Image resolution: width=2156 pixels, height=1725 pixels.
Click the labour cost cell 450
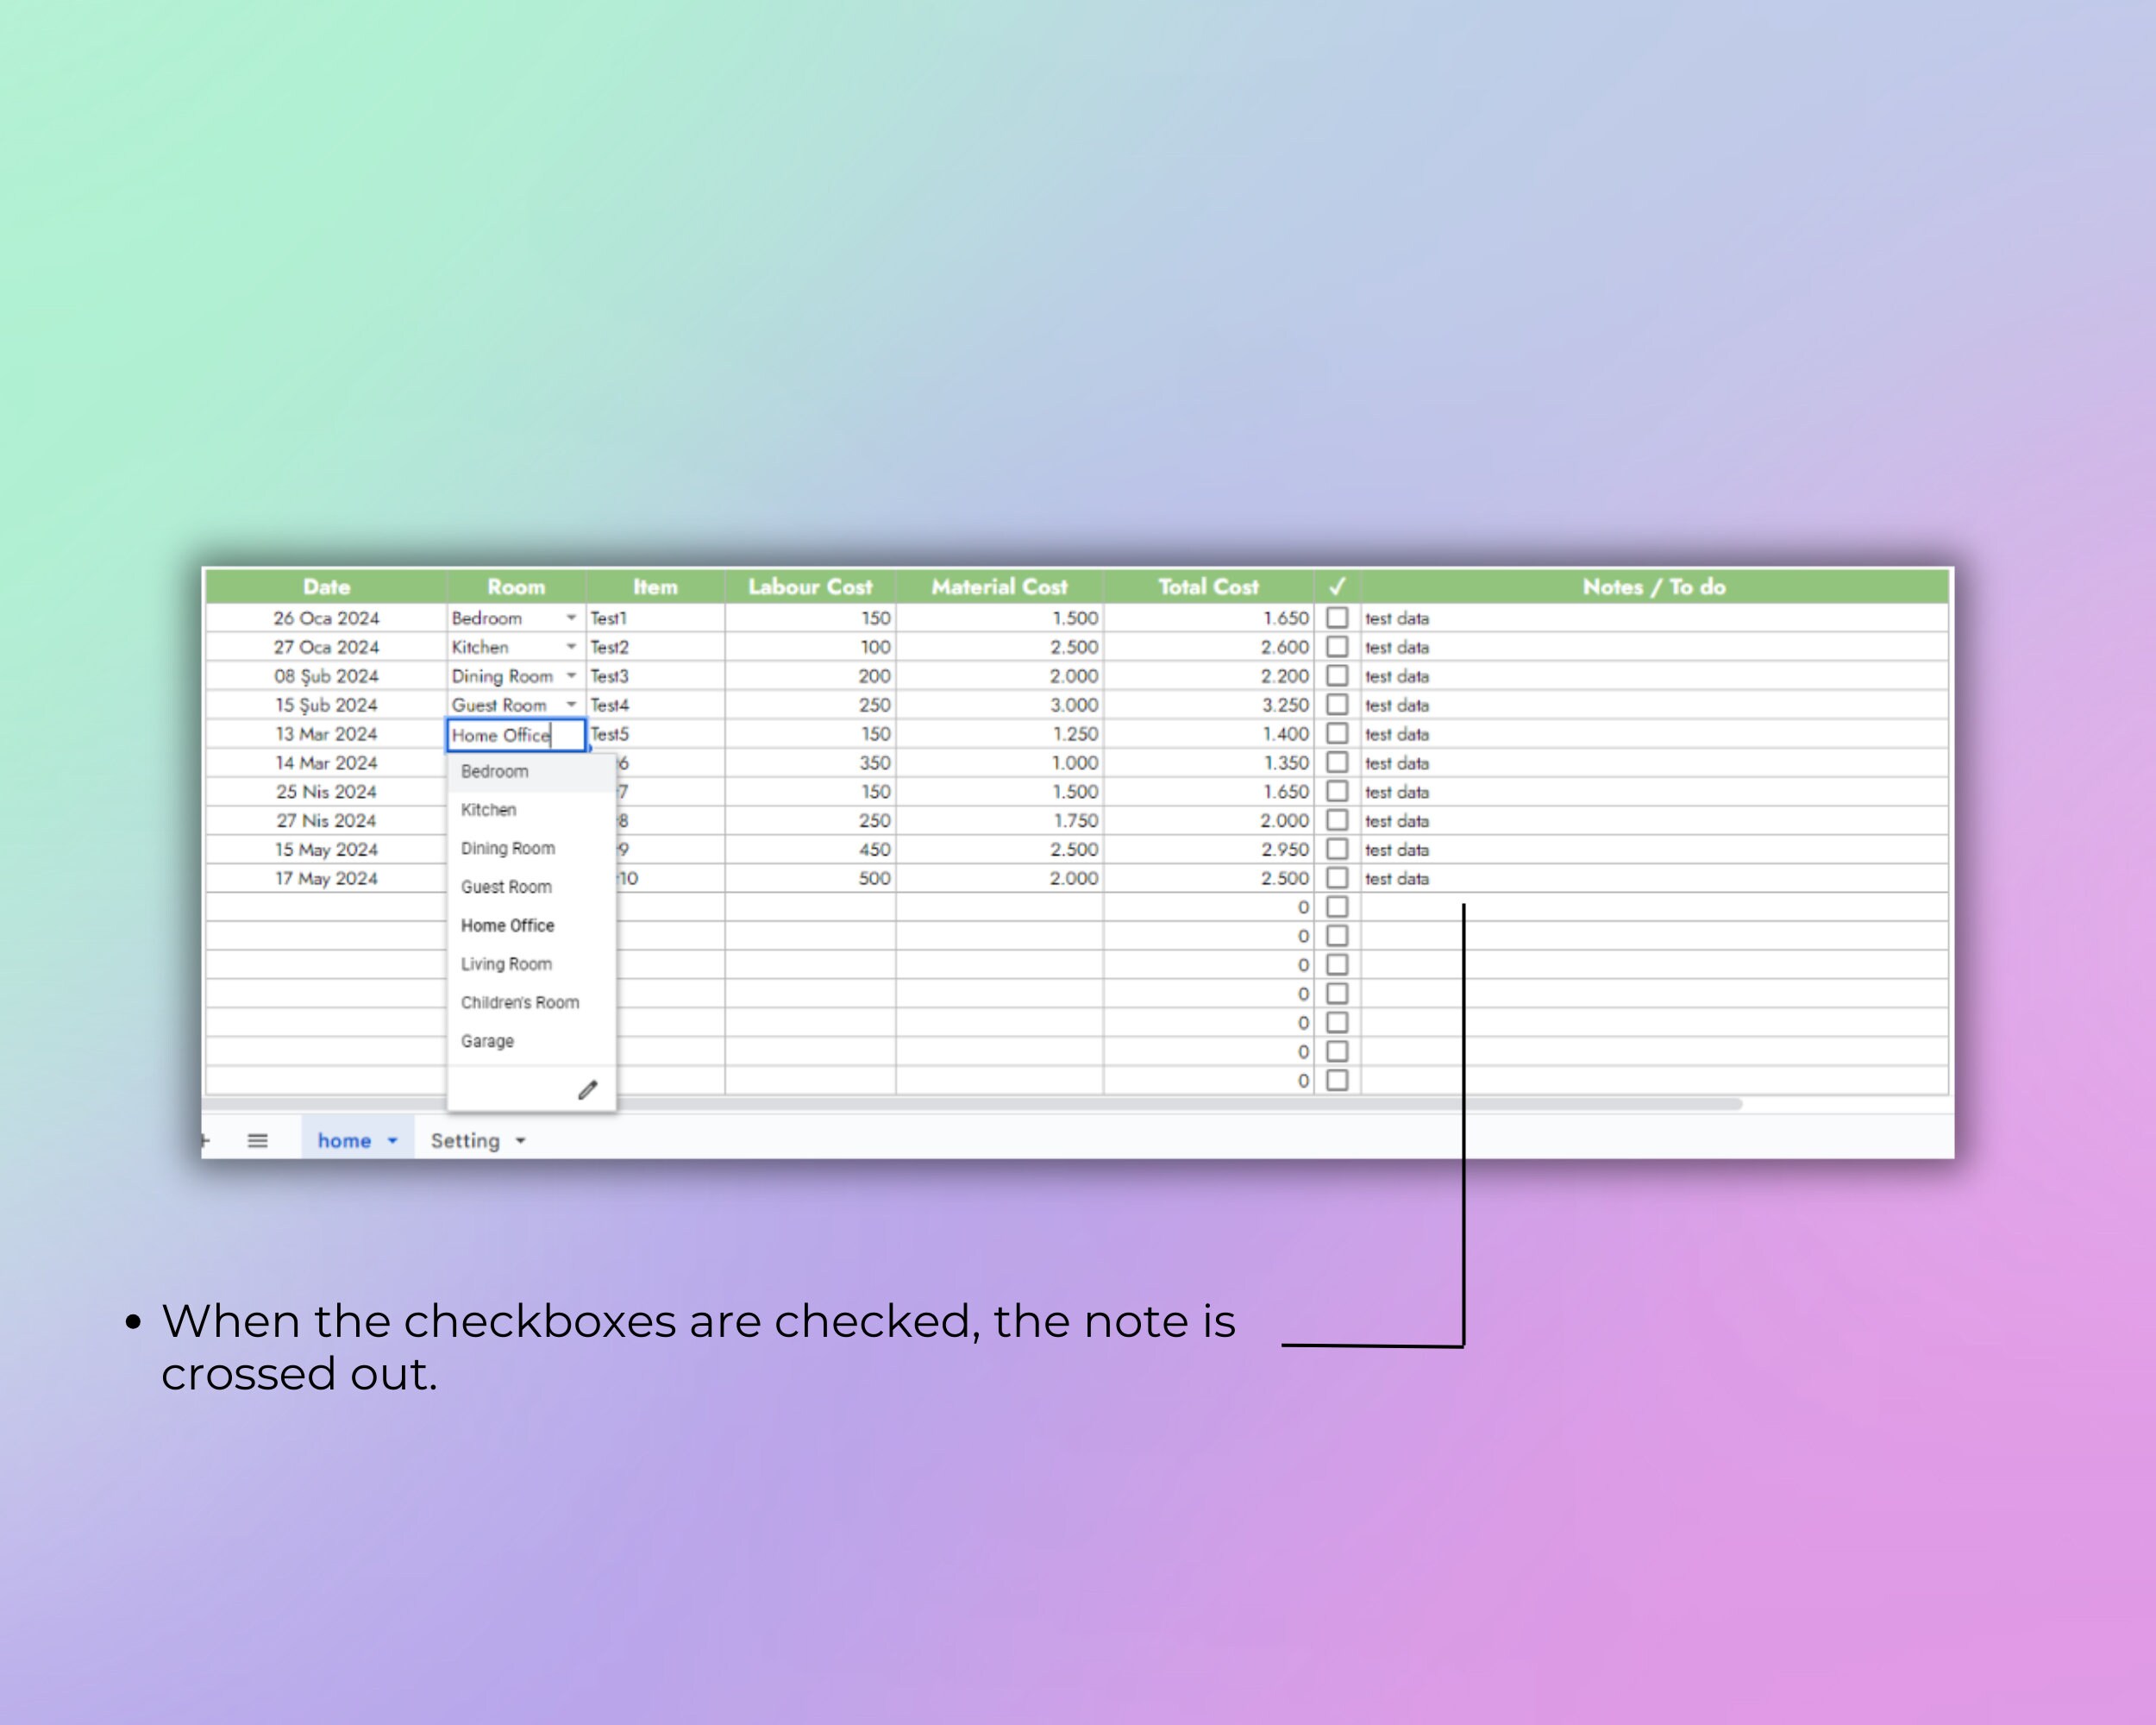coord(811,850)
